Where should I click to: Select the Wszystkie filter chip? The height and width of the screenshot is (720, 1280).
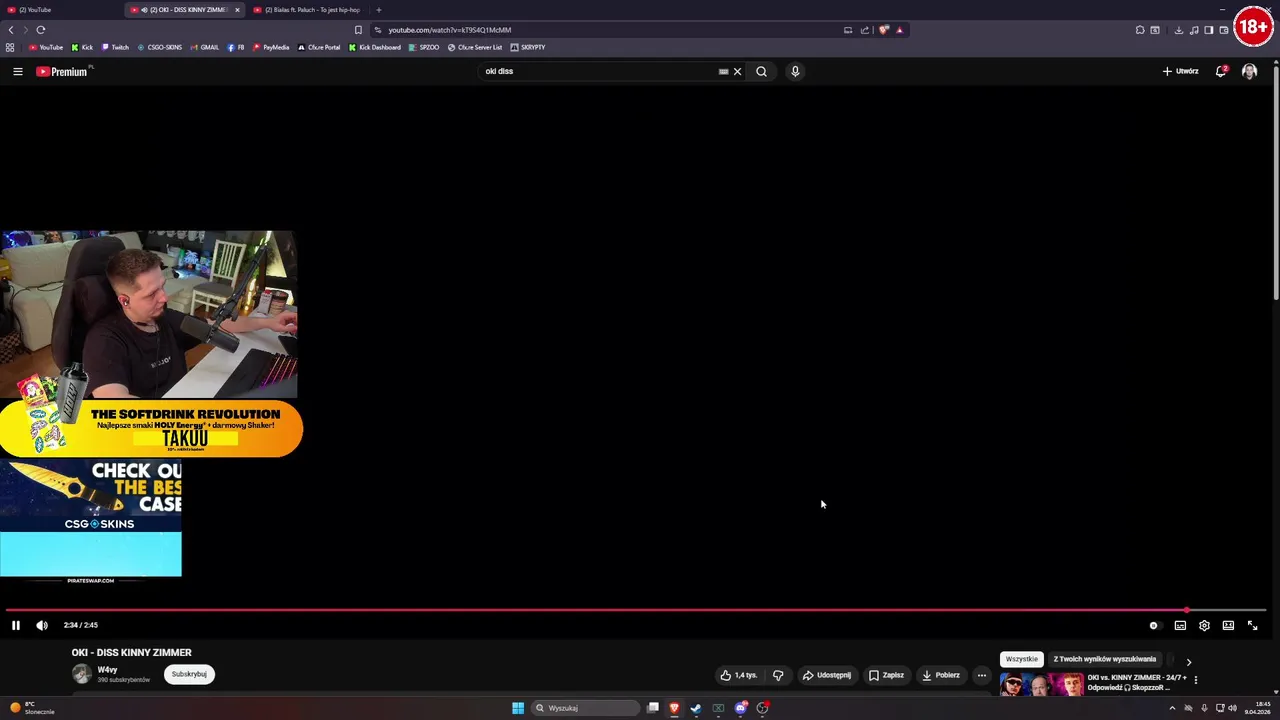pyautogui.click(x=1022, y=659)
